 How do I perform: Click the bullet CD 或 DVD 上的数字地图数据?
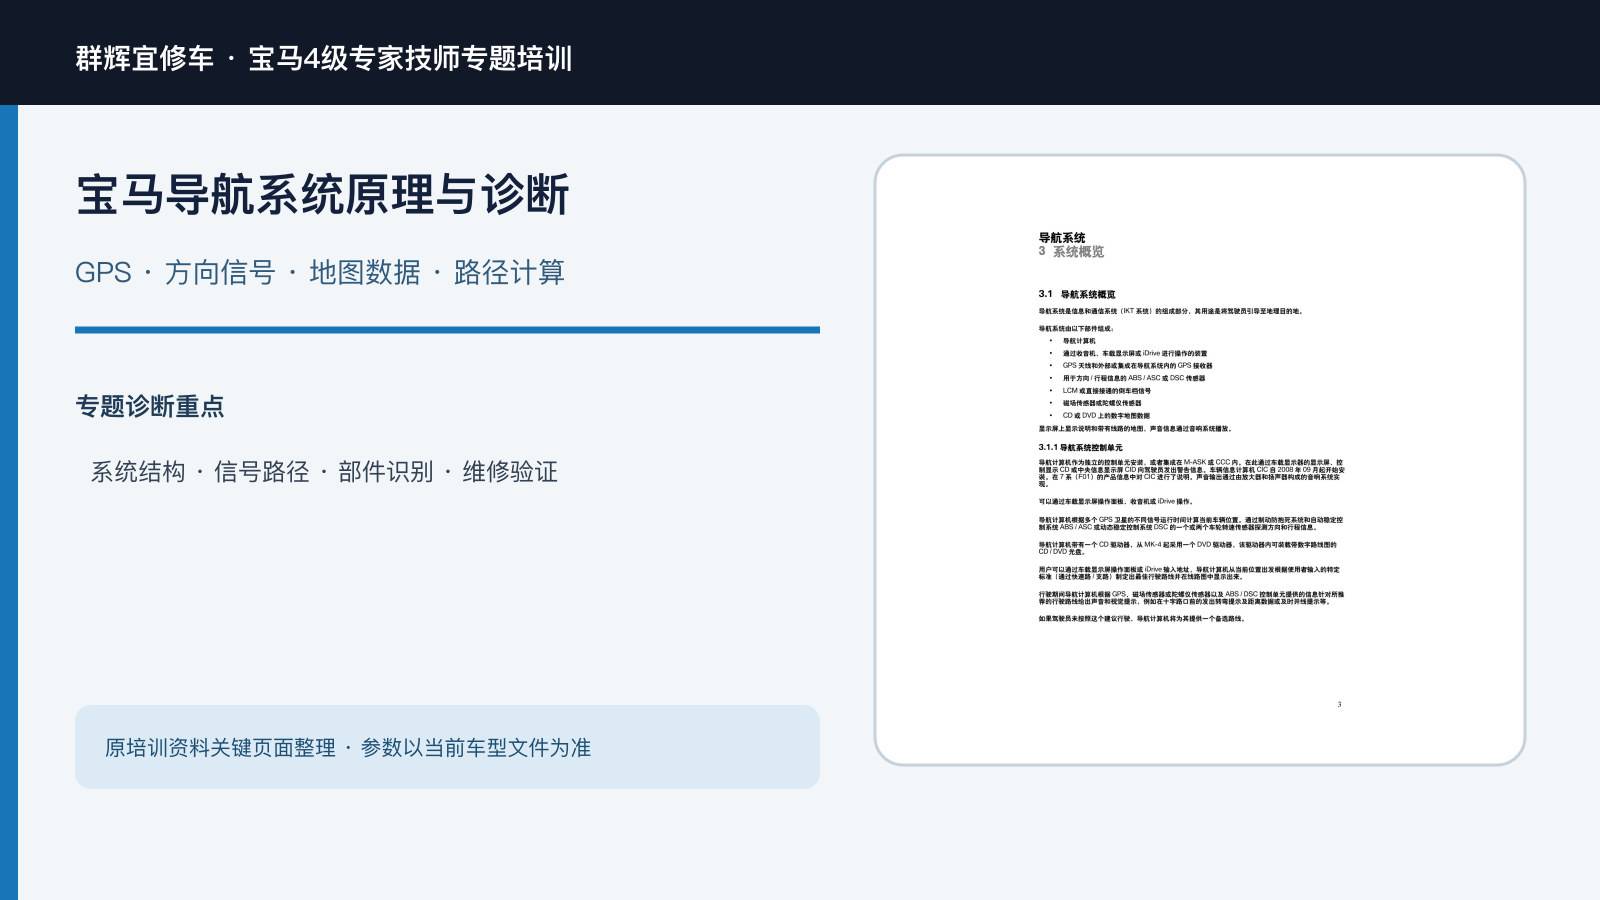[1106, 415]
